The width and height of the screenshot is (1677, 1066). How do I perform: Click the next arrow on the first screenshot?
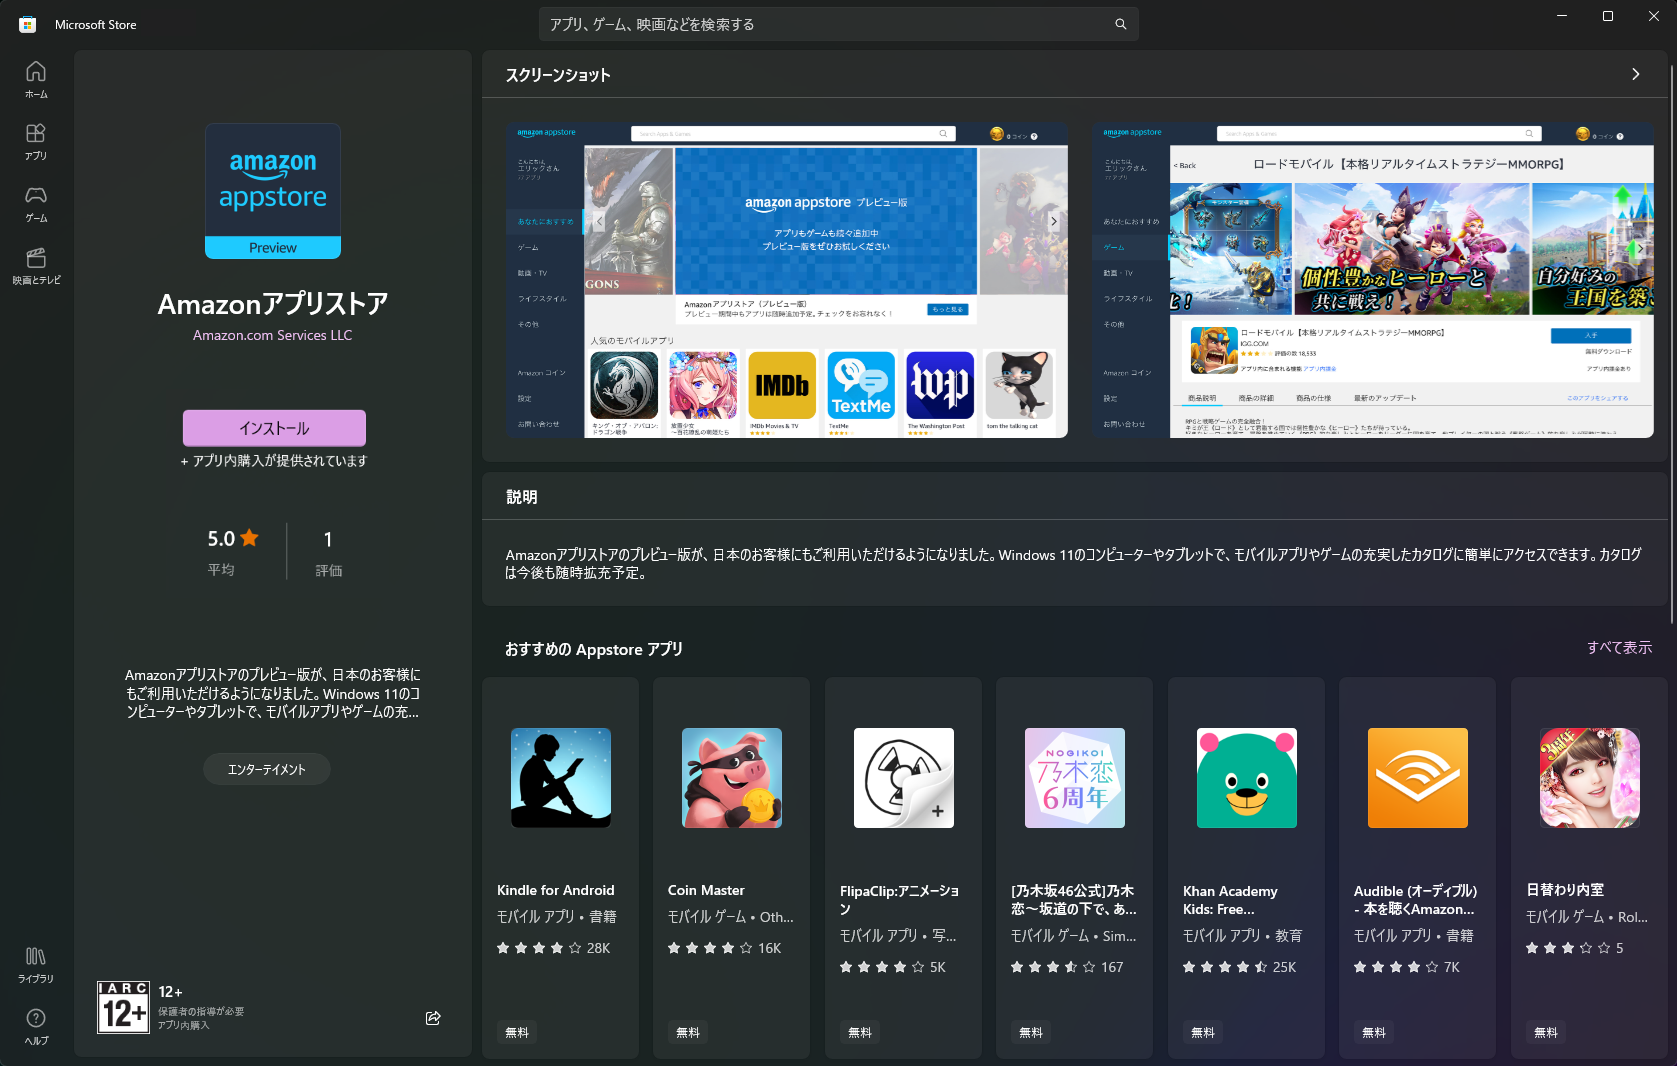pyautogui.click(x=1053, y=221)
